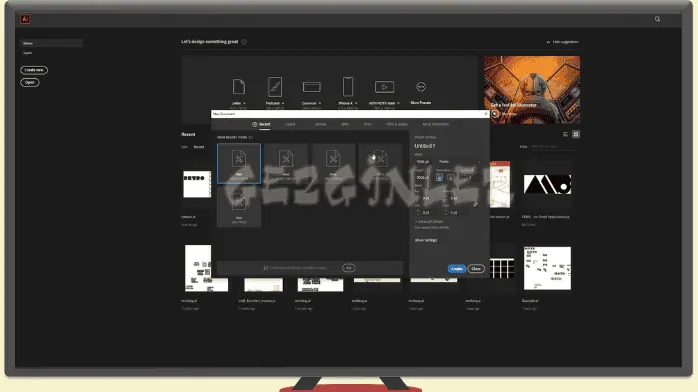Click the More Settings button
Image resolution: width=698 pixels, height=392 pixels.
click(x=426, y=240)
